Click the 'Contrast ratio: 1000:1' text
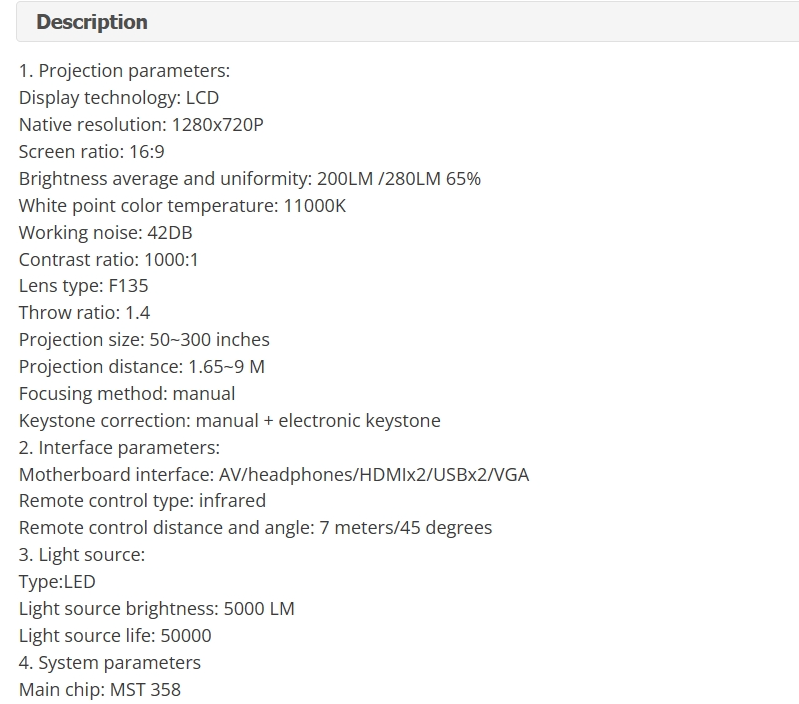 [109, 260]
